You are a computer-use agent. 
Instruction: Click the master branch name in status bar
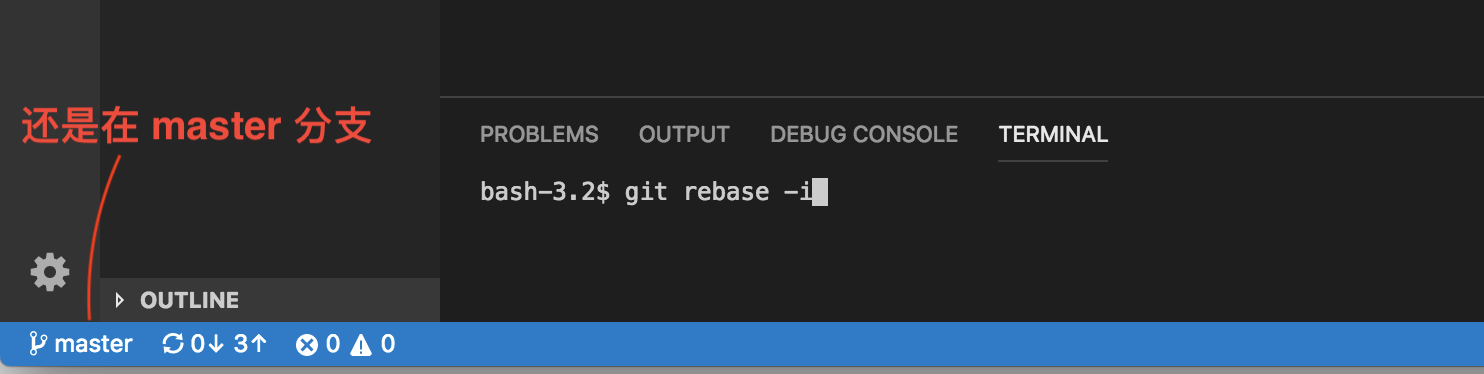coord(94,345)
